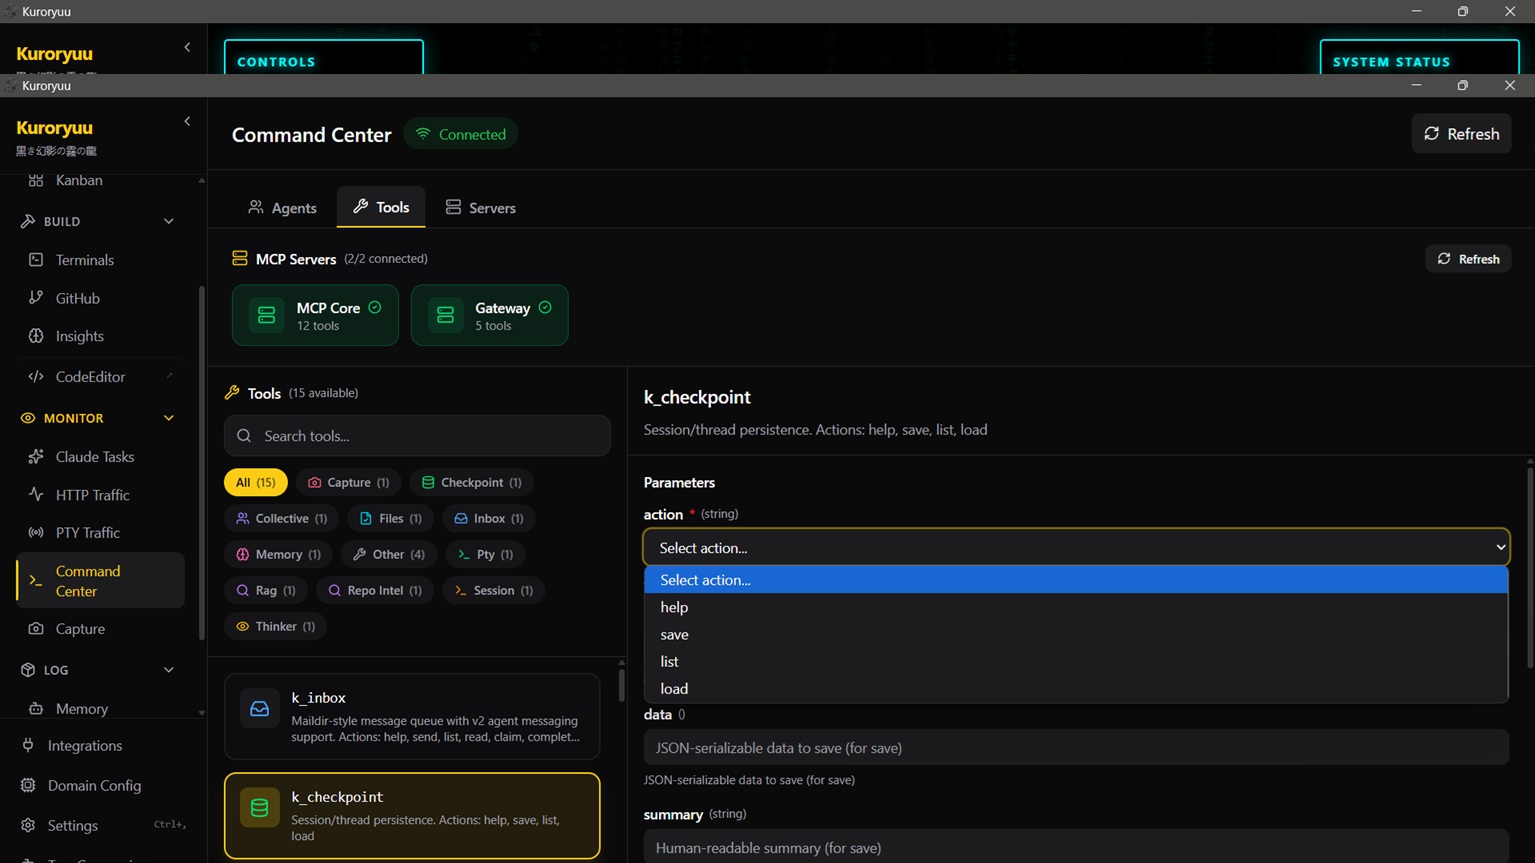Switch to the Agents tab
The width and height of the screenshot is (1535, 863).
[x=282, y=208]
